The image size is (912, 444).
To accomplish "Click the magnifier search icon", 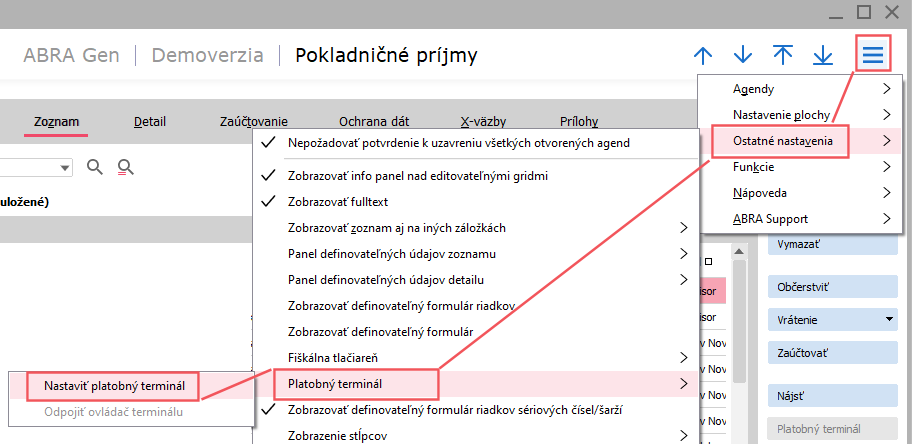I will pyautogui.click(x=95, y=167).
